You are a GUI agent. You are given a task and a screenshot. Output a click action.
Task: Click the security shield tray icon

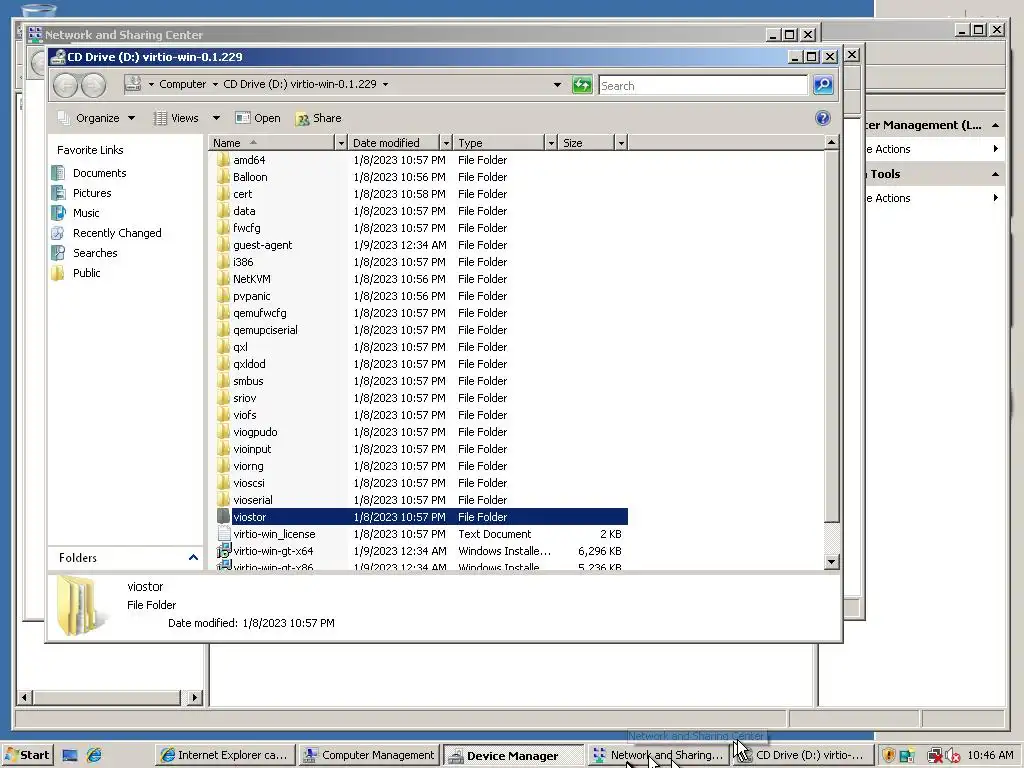888,756
